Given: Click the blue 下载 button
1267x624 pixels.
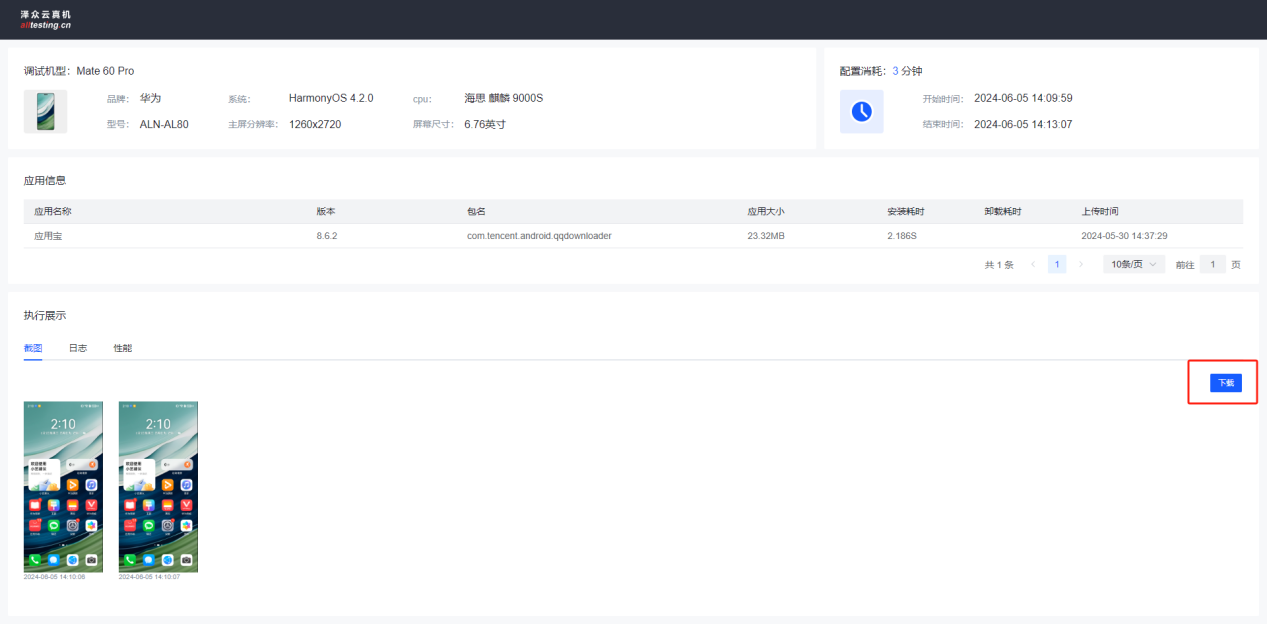Looking at the screenshot, I should point(1225,383).
